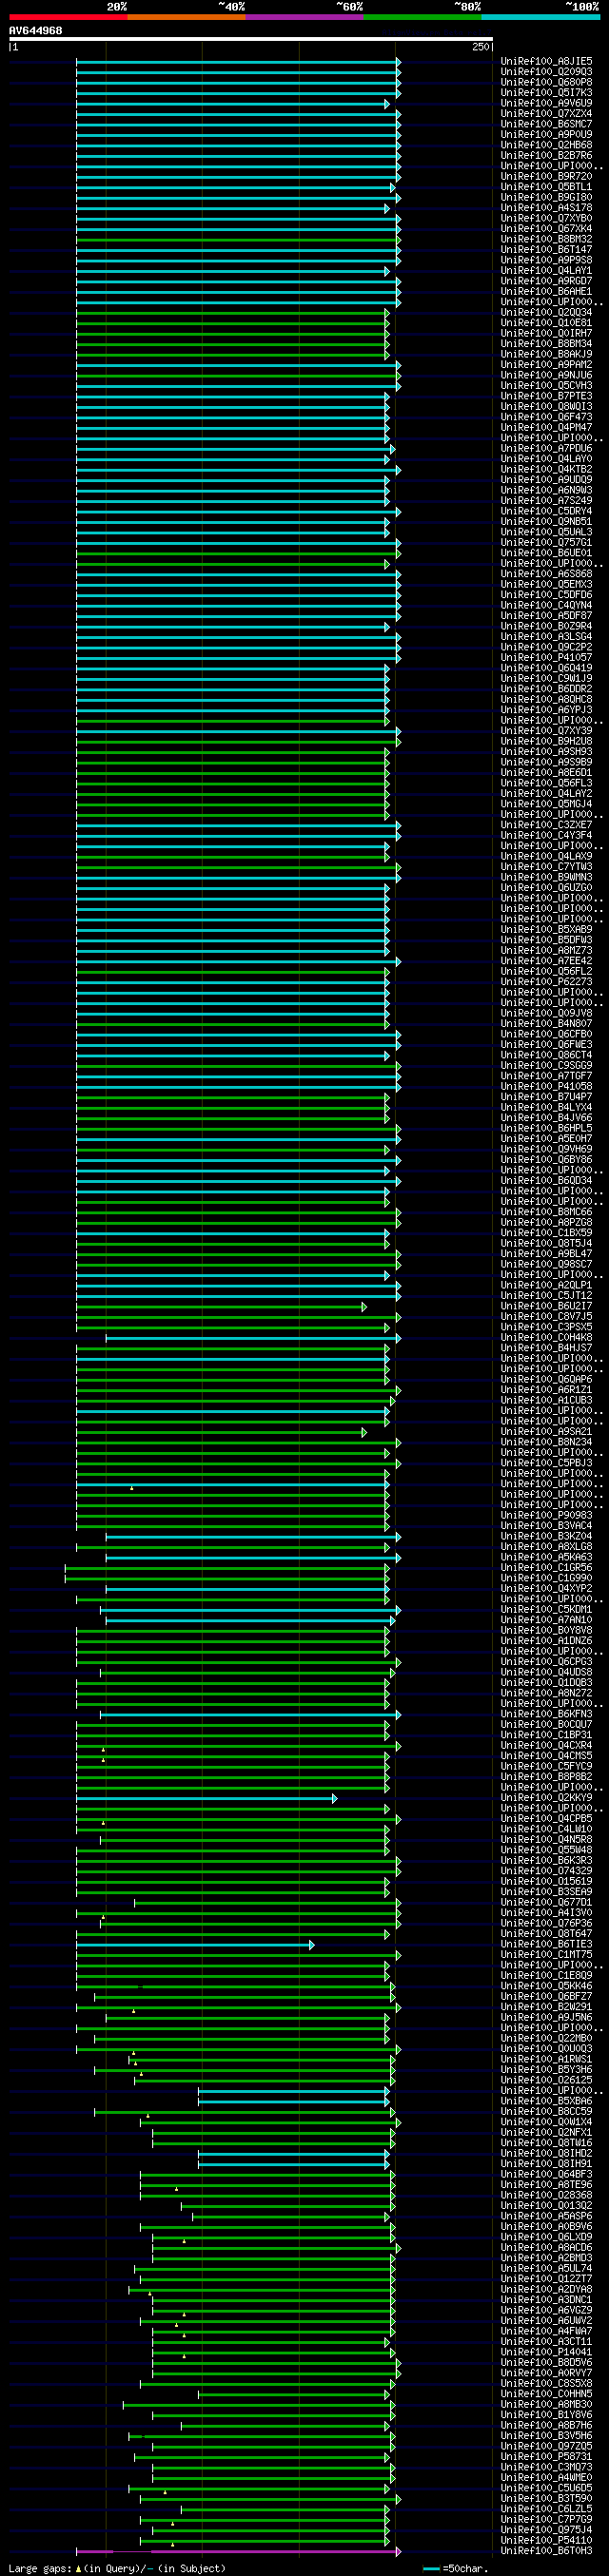Click hit label UniRef100_A9P0U9
This screenshot has height=2576, width=609.
(x=546, y=135)
